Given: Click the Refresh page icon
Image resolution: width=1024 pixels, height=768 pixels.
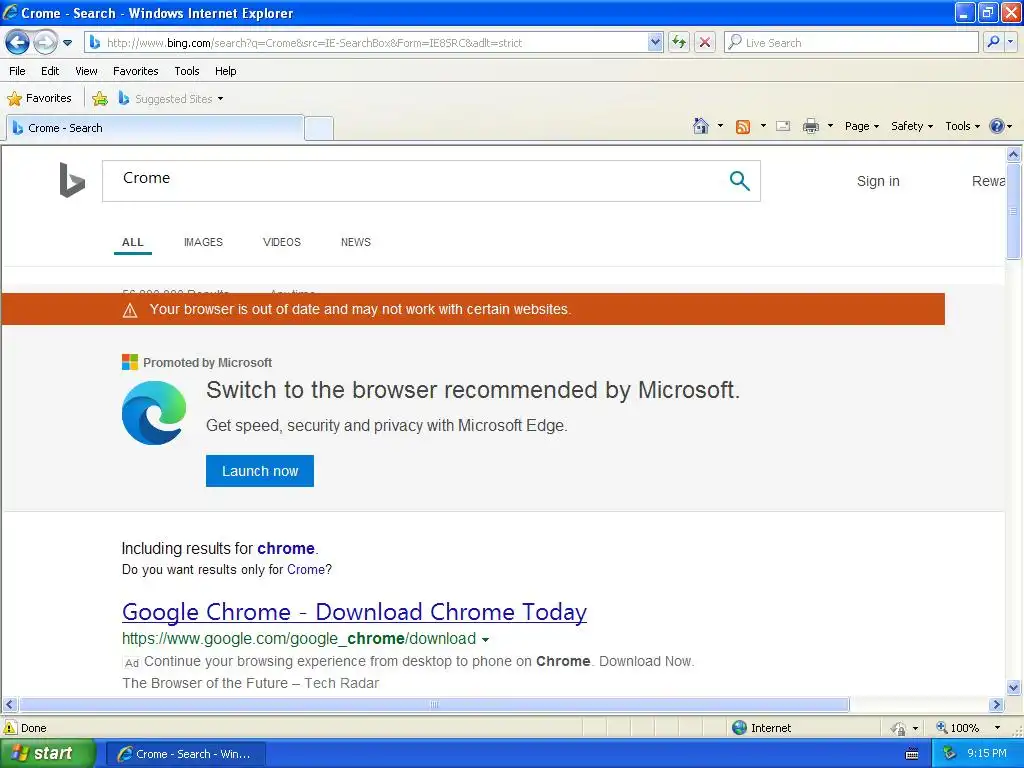Looking at the screenshot, I should [x=679, y=42].
